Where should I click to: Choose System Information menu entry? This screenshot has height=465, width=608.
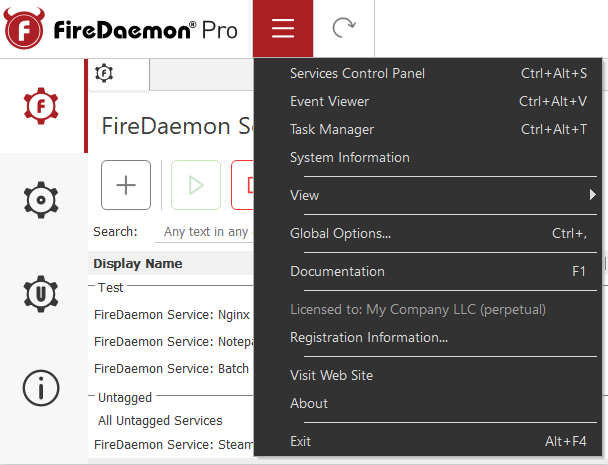click(x=428, y=157)
